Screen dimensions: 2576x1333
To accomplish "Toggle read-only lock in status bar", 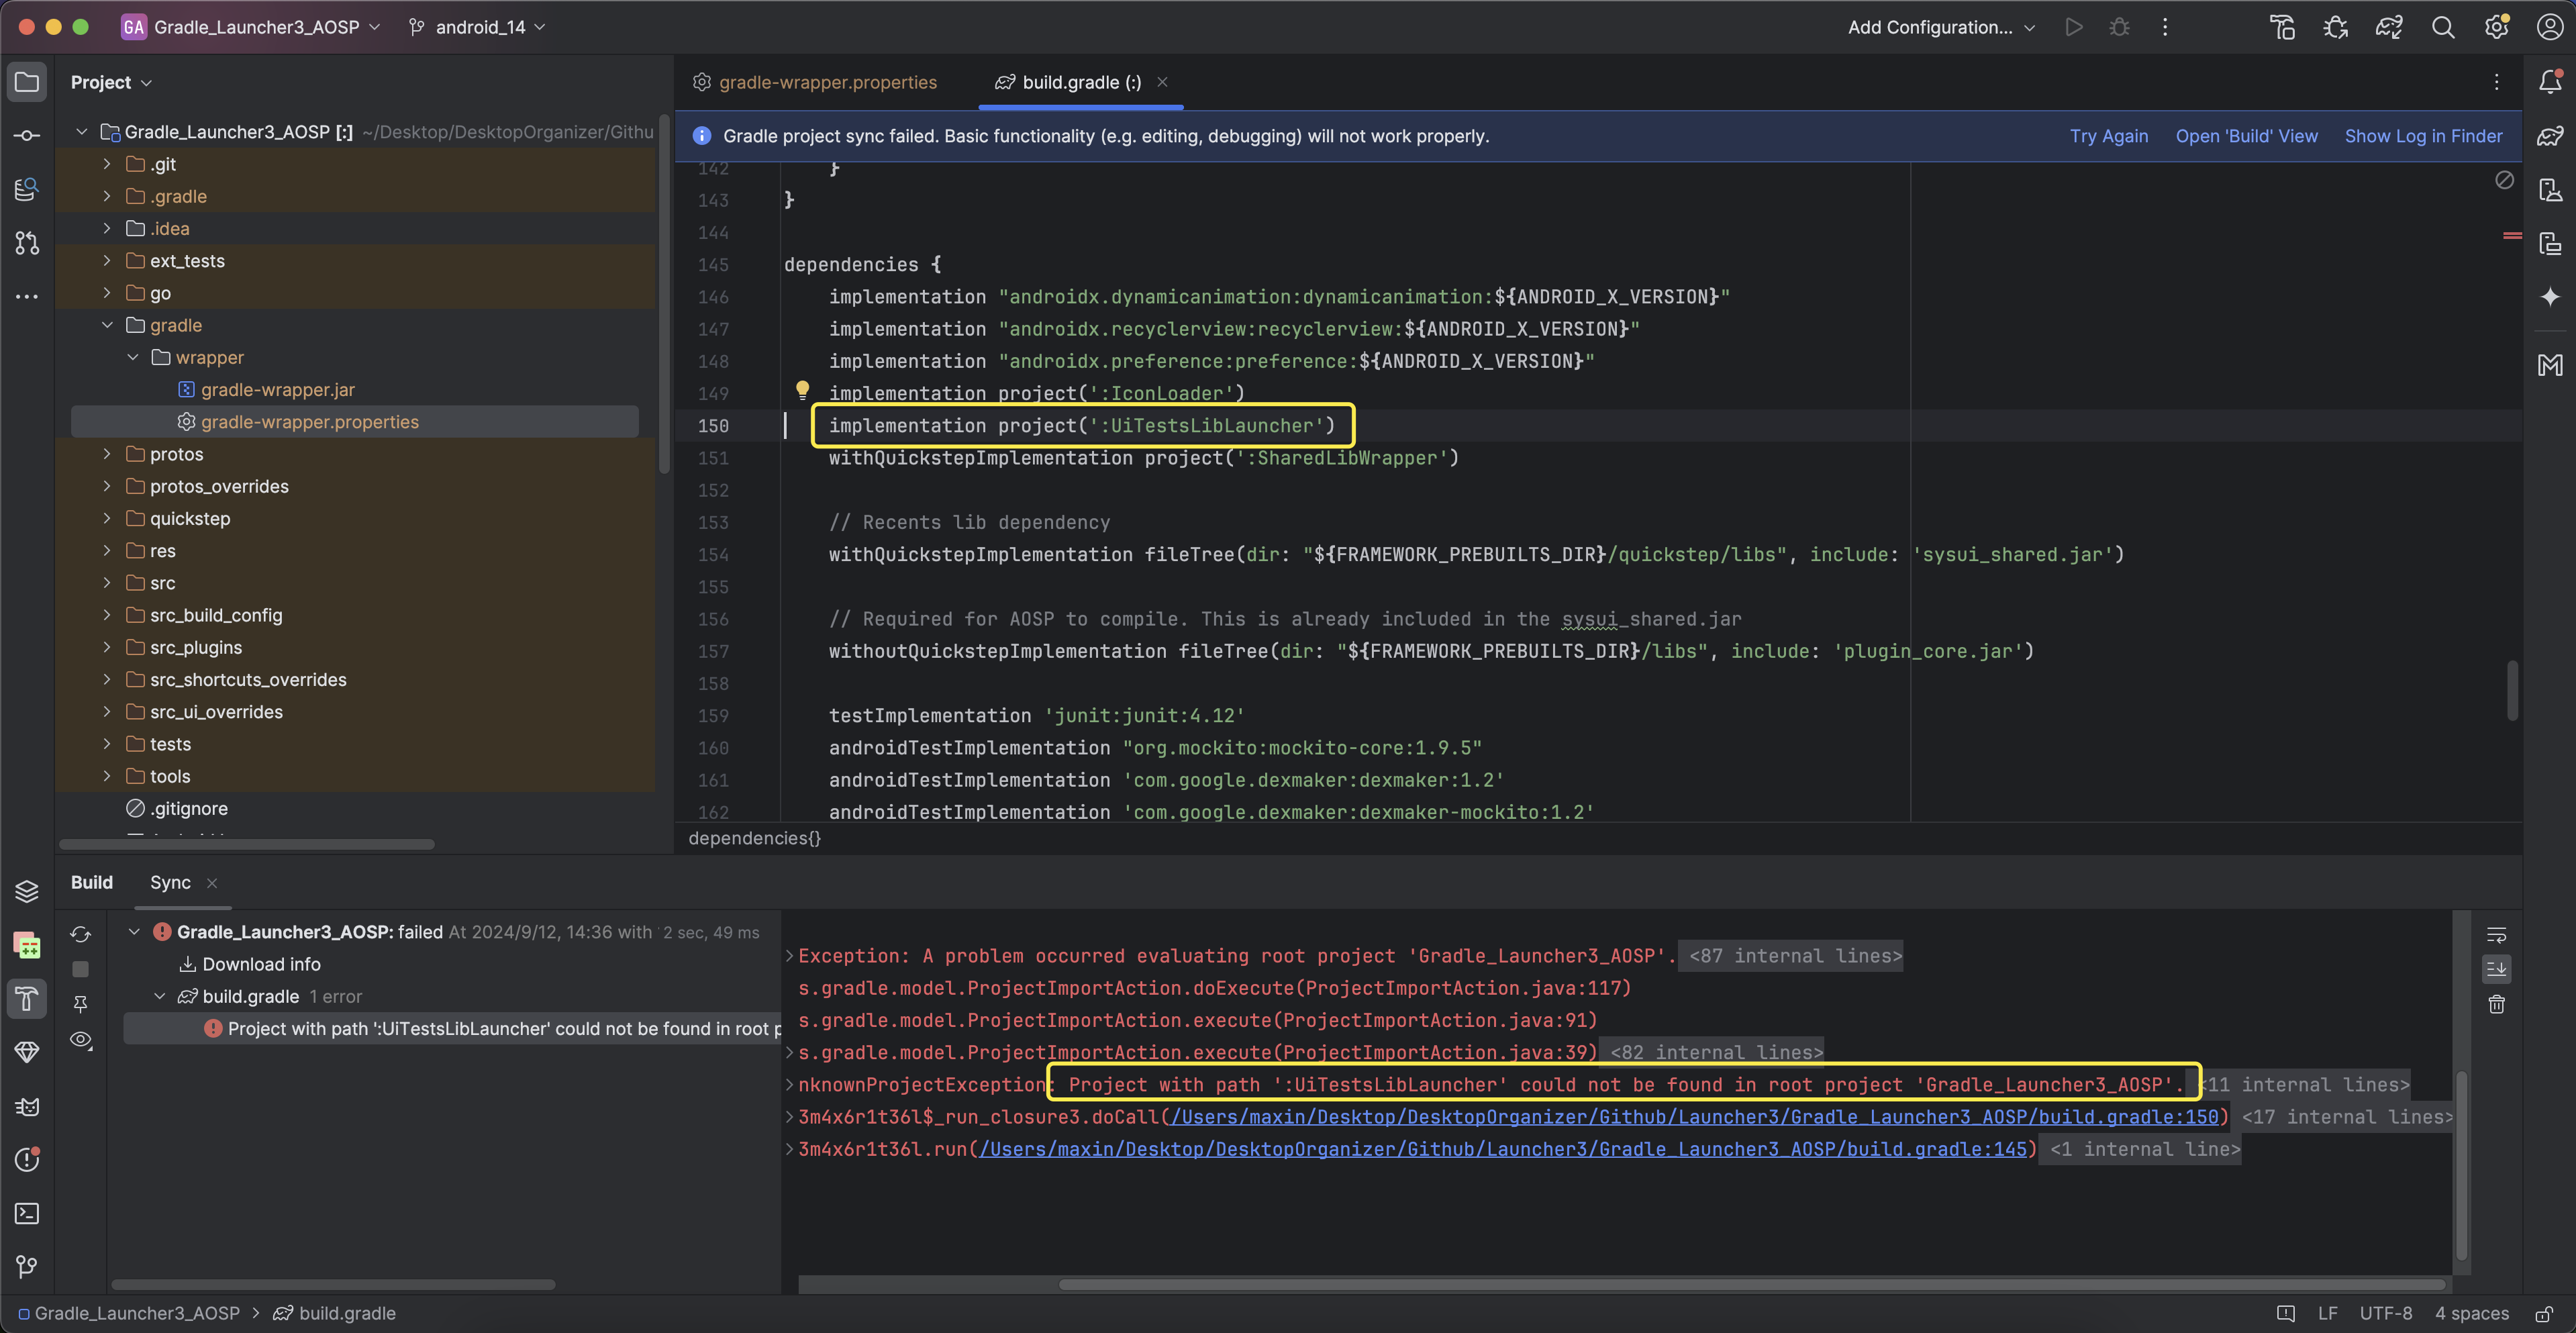I will tap(2545, 1313).
